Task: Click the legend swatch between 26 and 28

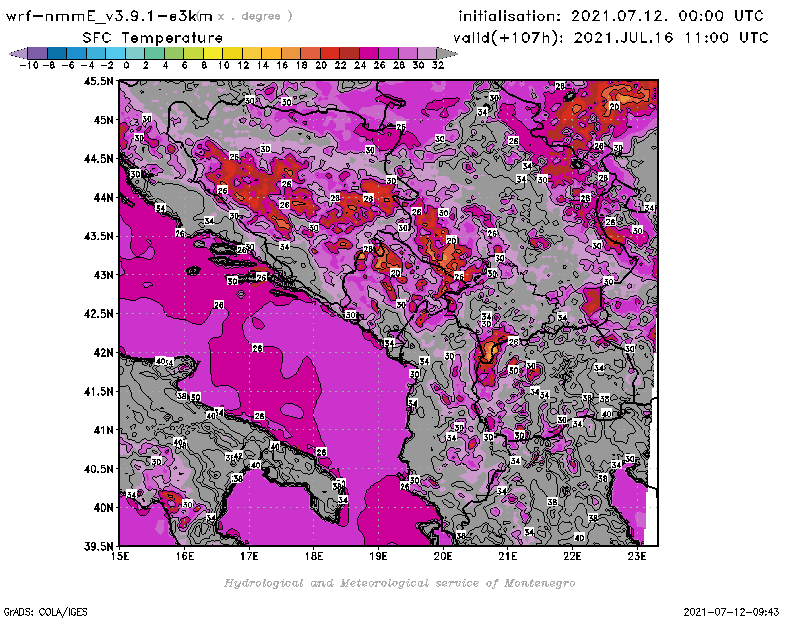Action: click(388, 53)
